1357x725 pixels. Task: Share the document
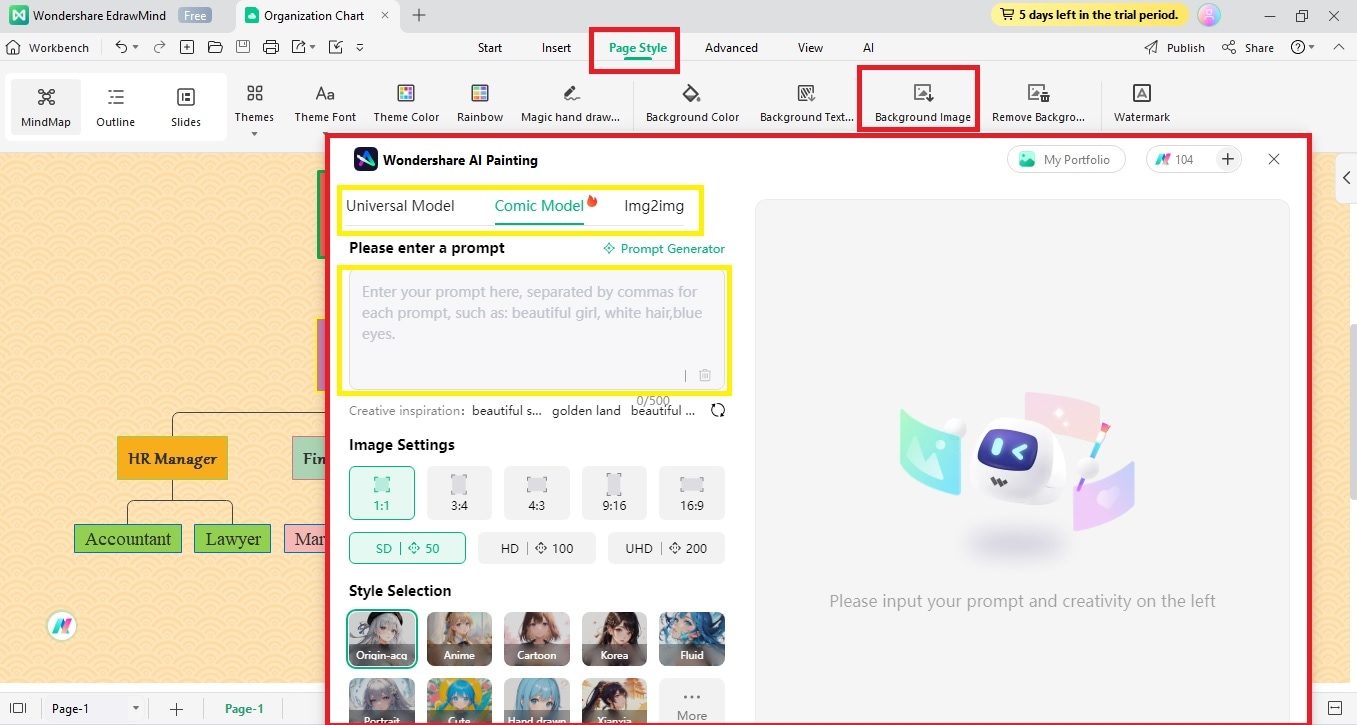tap(1248, 48)
